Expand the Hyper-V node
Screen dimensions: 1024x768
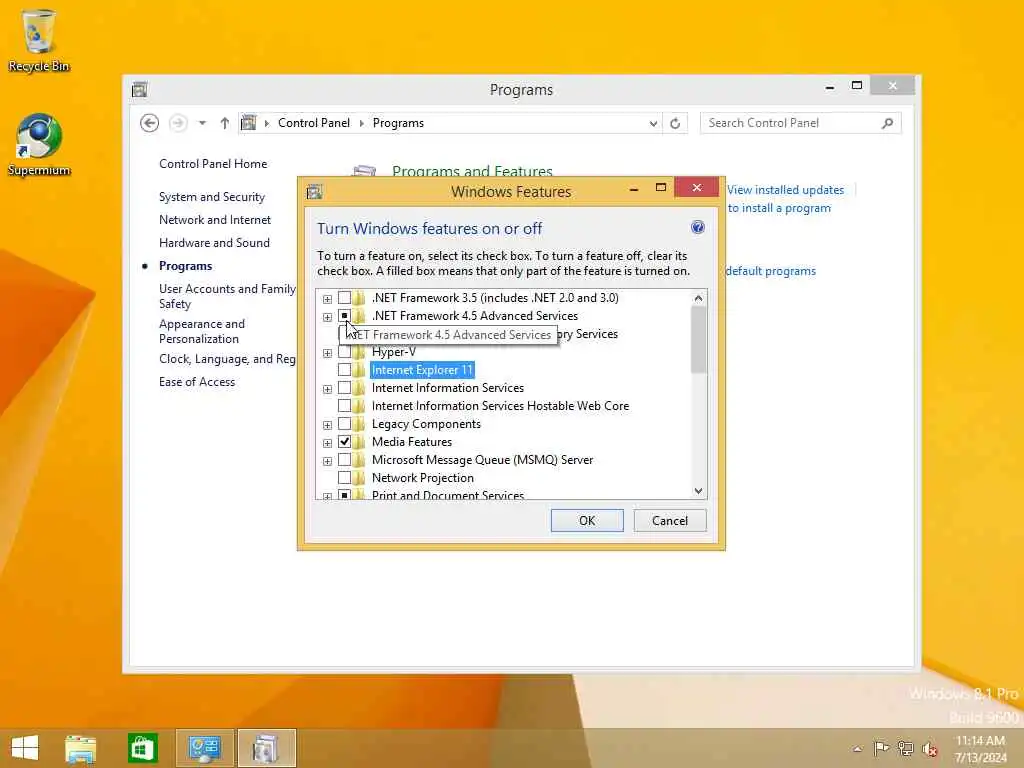[x=327, y=353]
